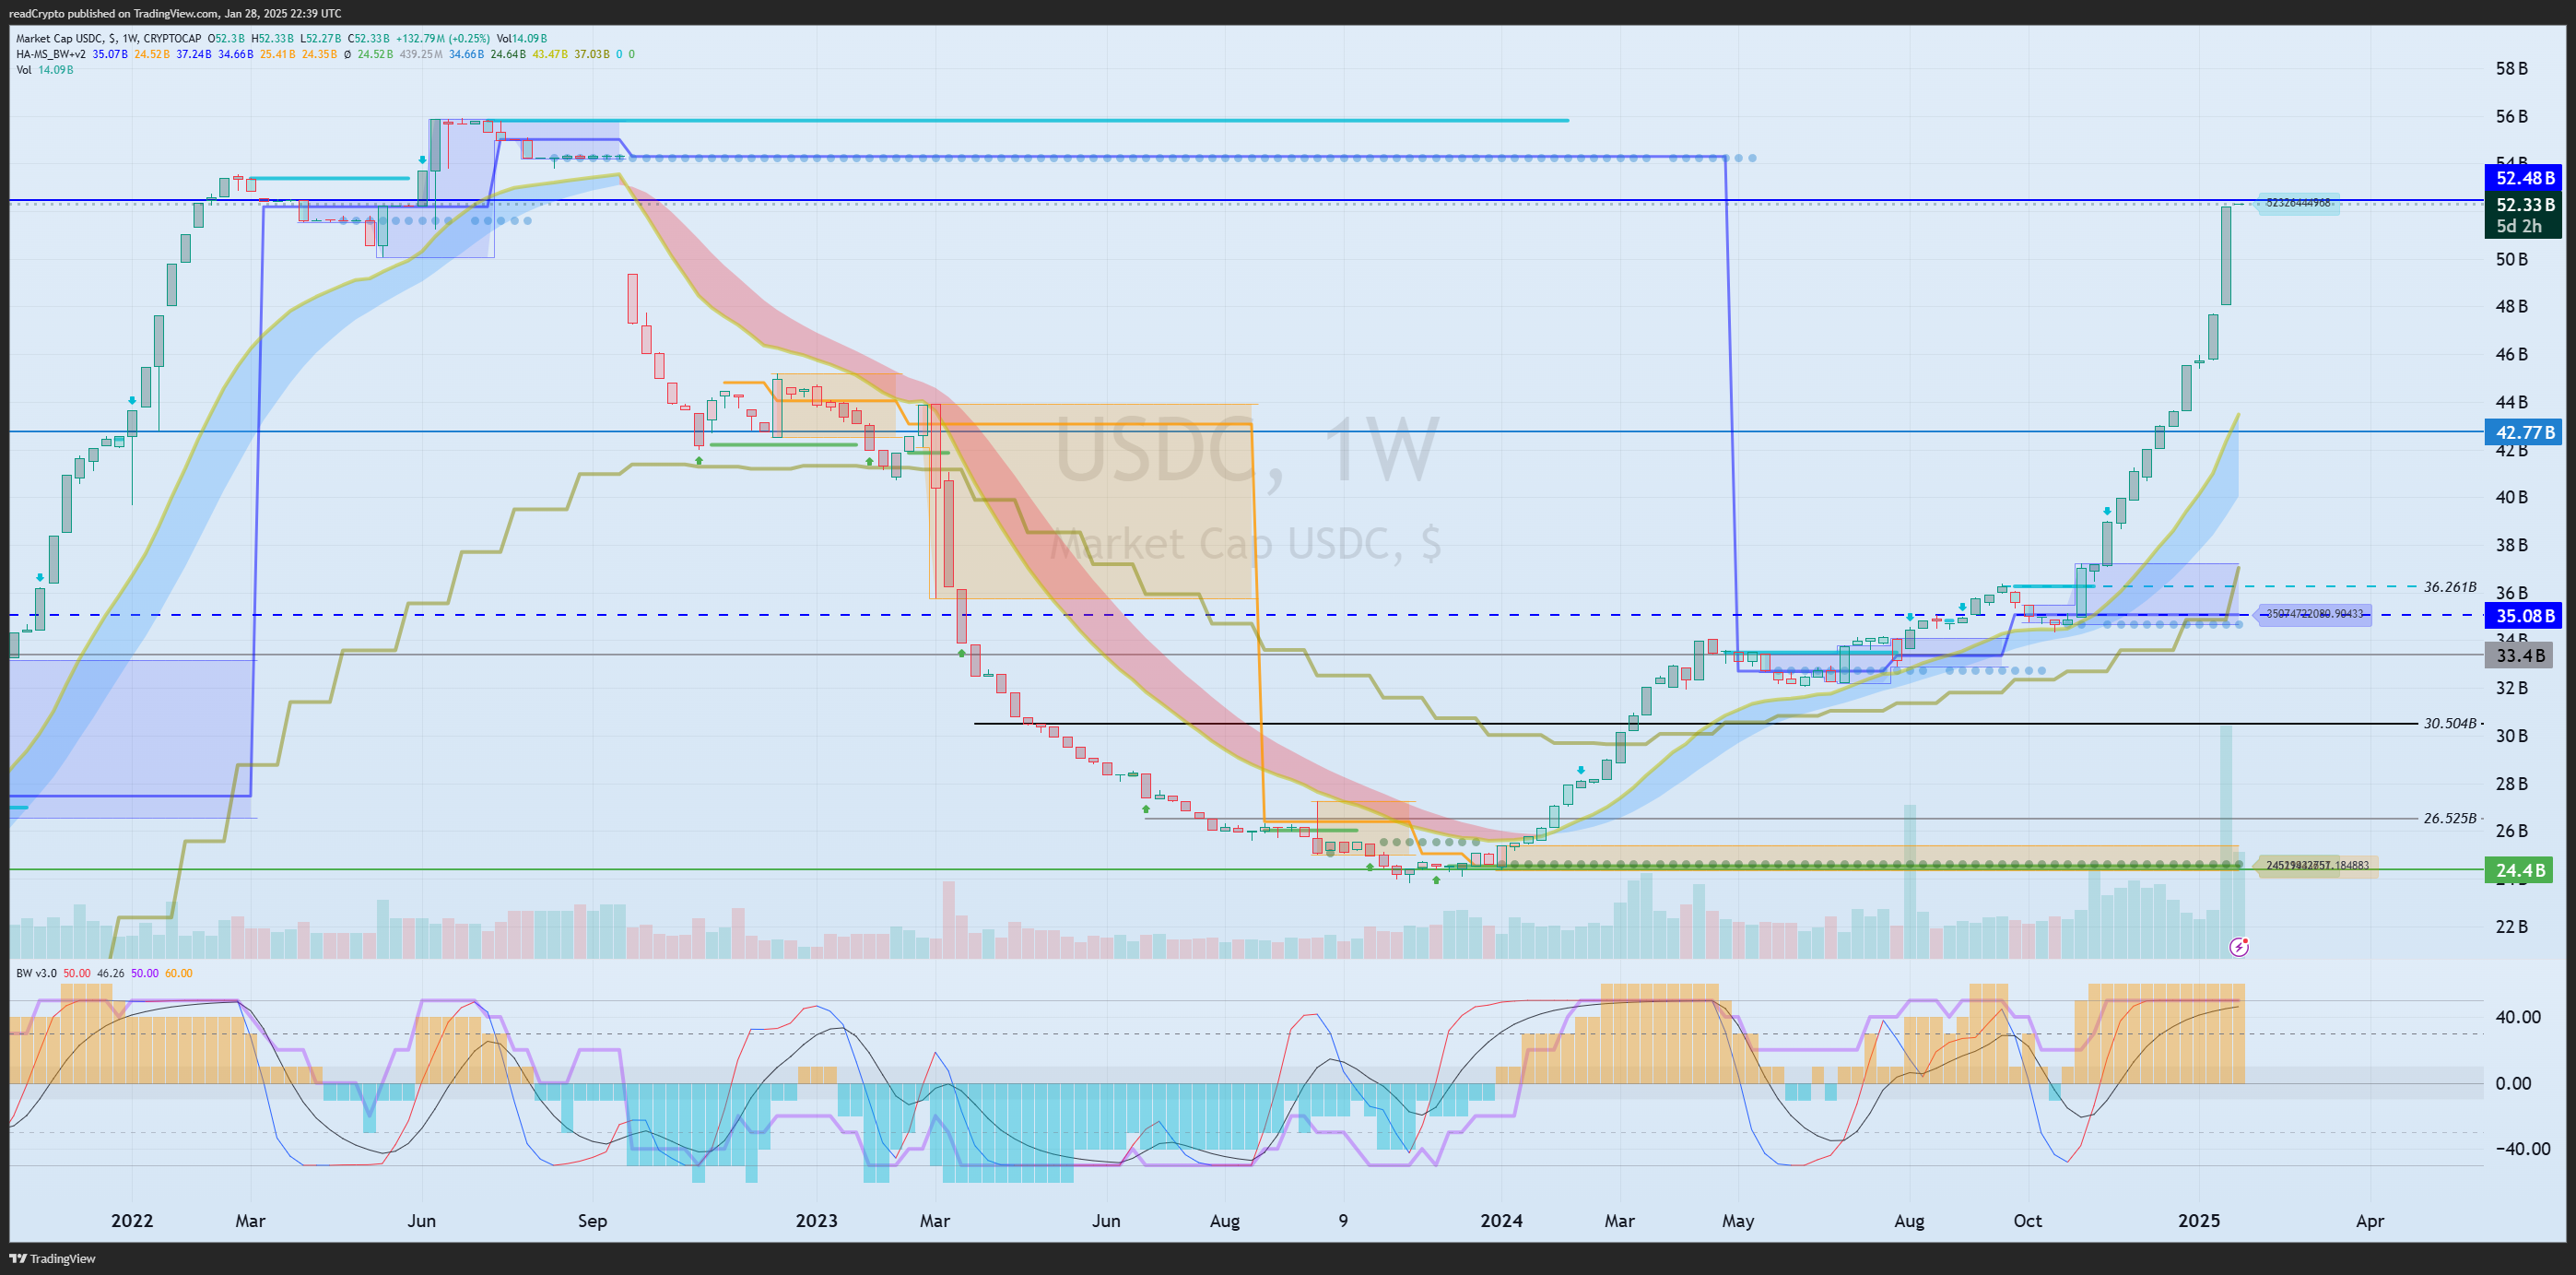Click the 37.03B value in HA-MS legend
Image resolution: width=2576 pixels, height=1275 pixels.
click(x=592, y=54)
